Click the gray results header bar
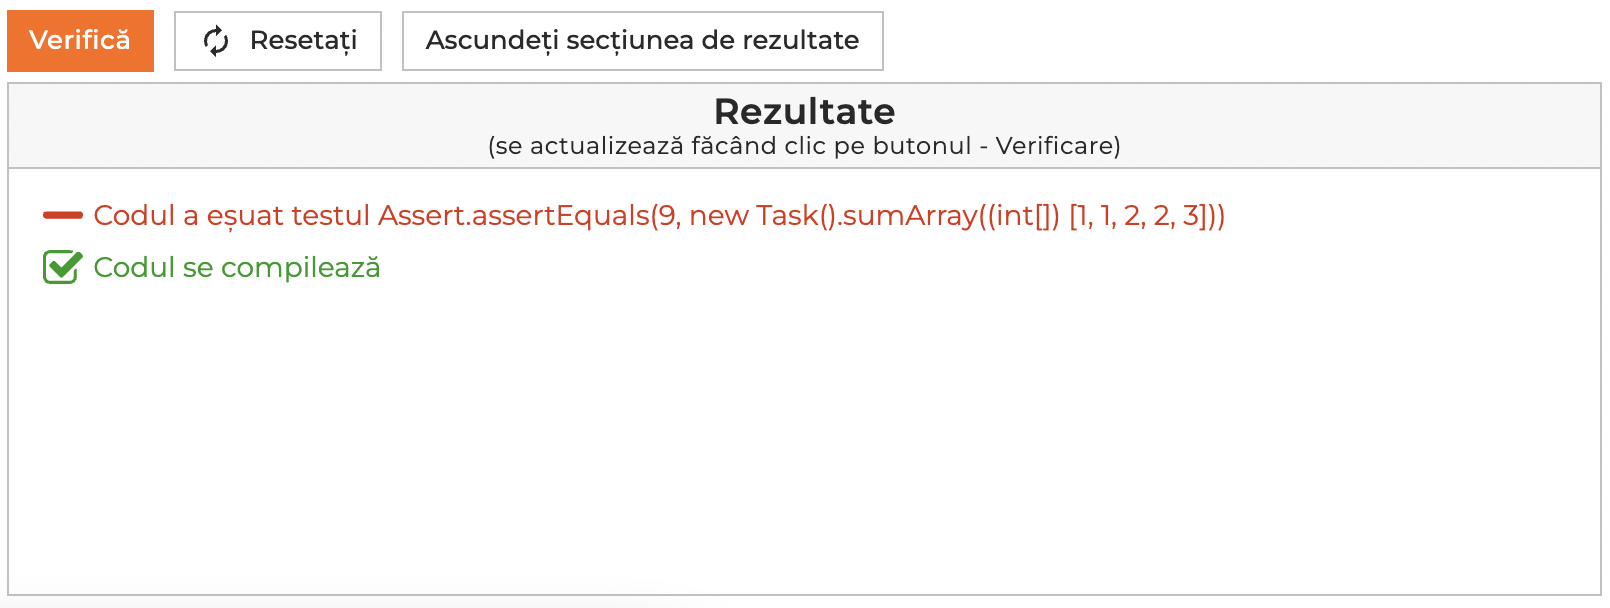 [804, 126]
